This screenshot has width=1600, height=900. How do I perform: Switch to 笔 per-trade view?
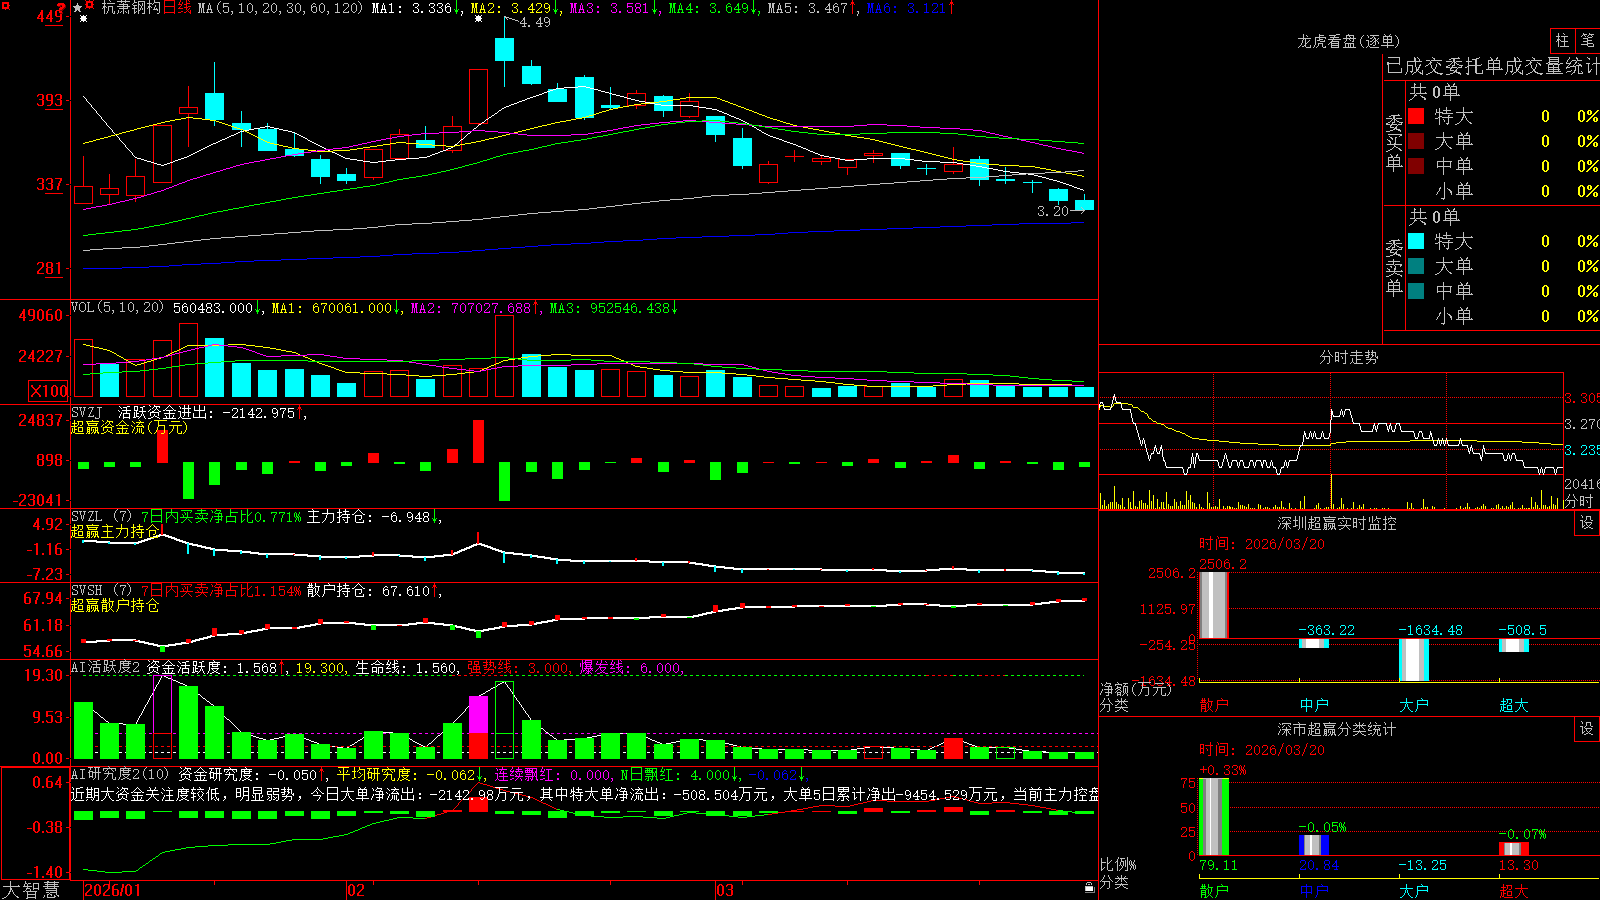pyautogui.click(x=1587, y=40)
